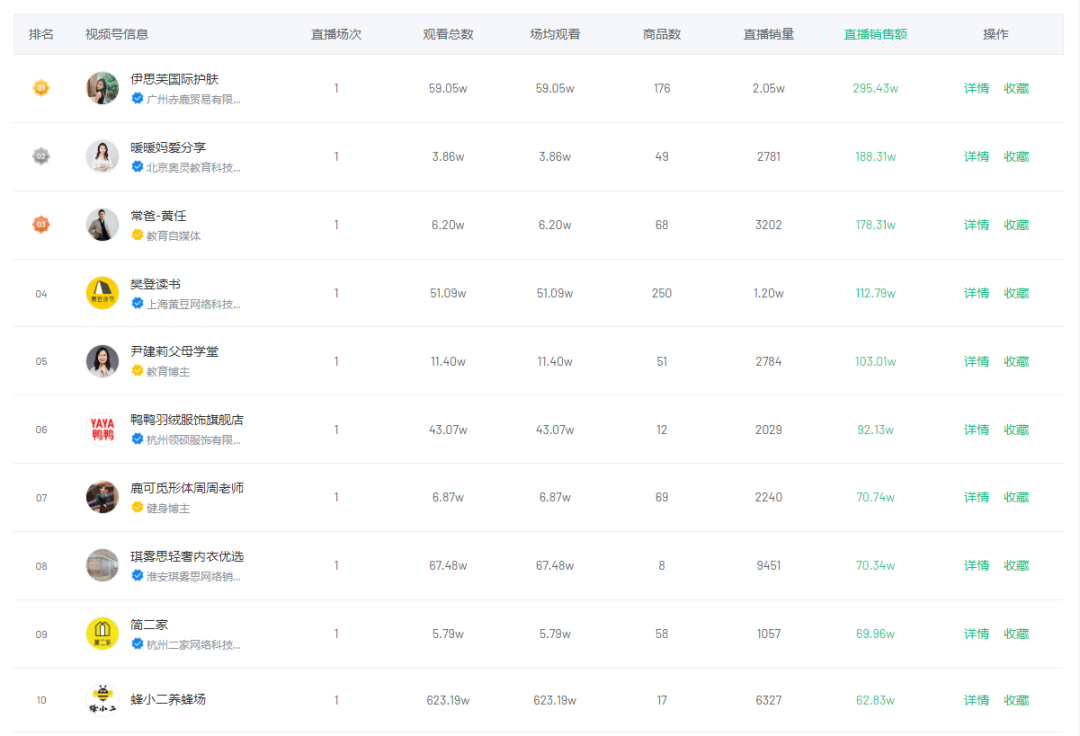The image size is (1080, 736).
Task: Open avatar of 伊思芙国际护肤
Action: [102, 88]
